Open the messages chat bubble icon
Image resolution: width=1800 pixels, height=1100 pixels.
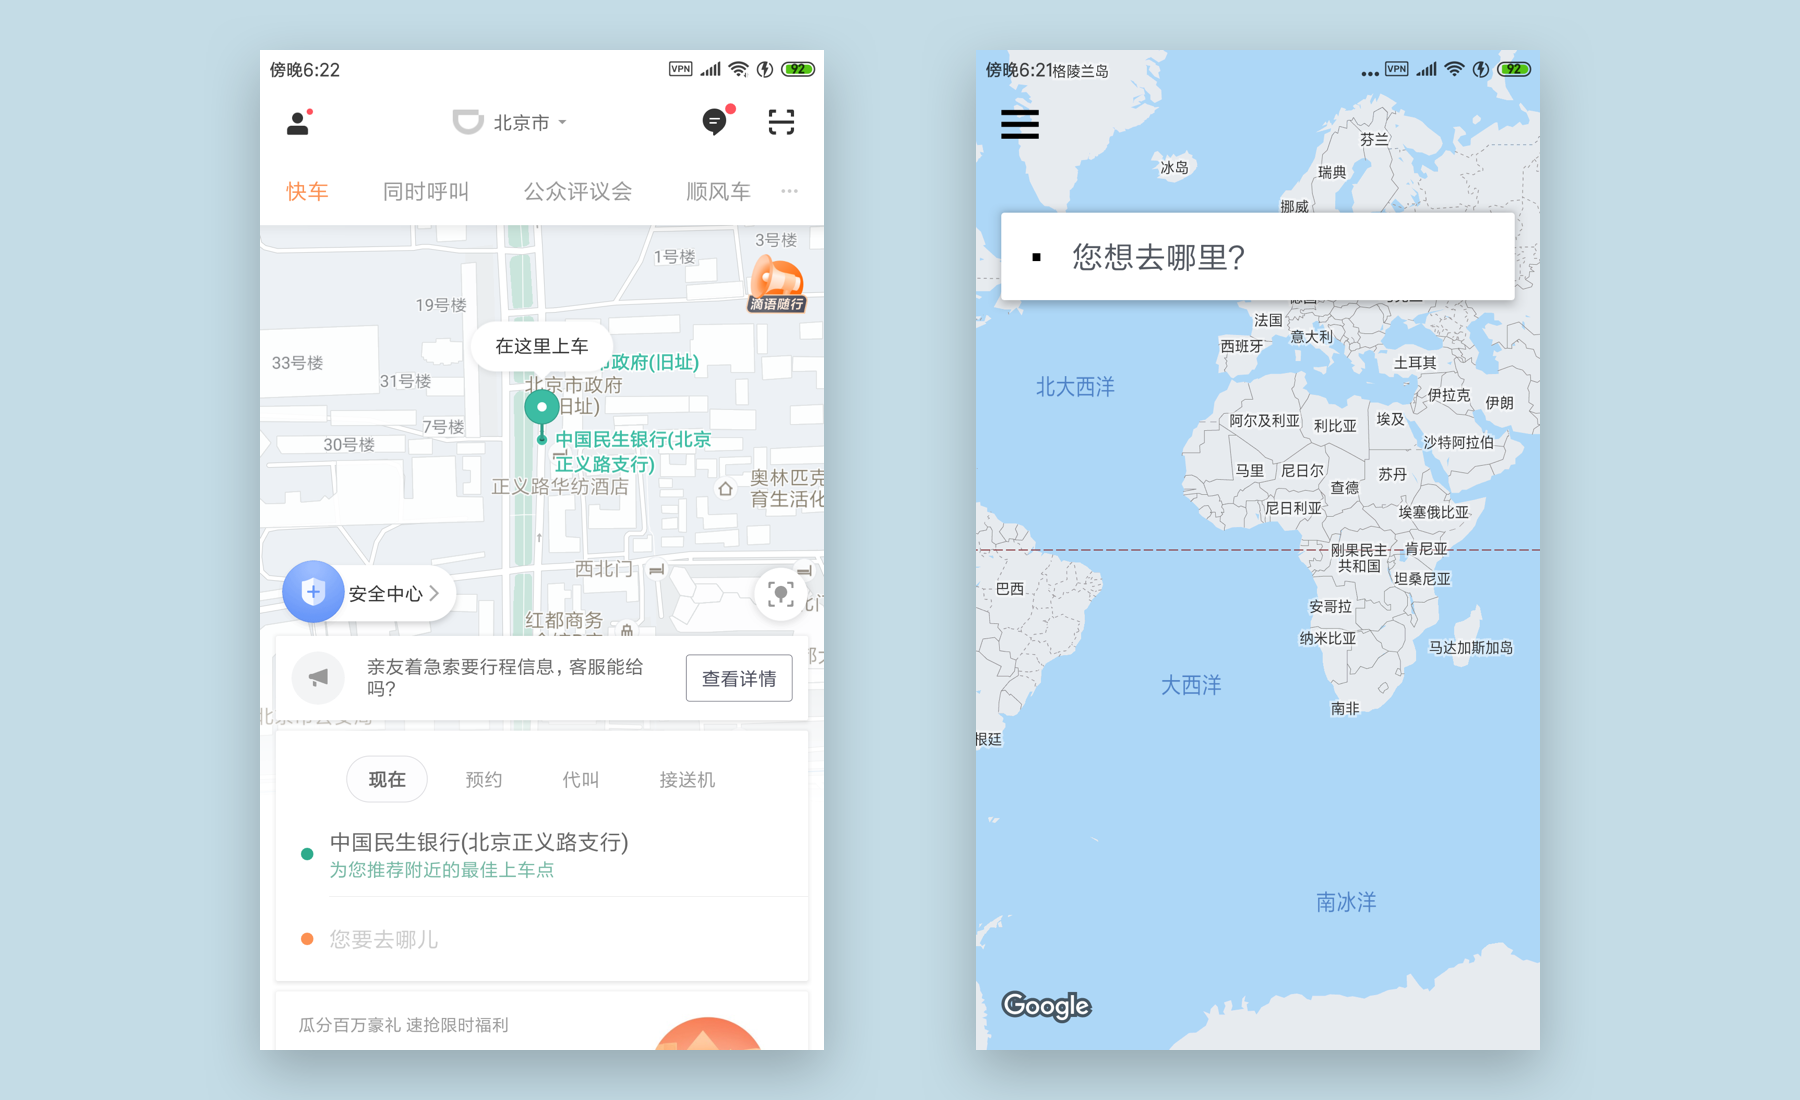pyautogui.click(x=716, y=121)
